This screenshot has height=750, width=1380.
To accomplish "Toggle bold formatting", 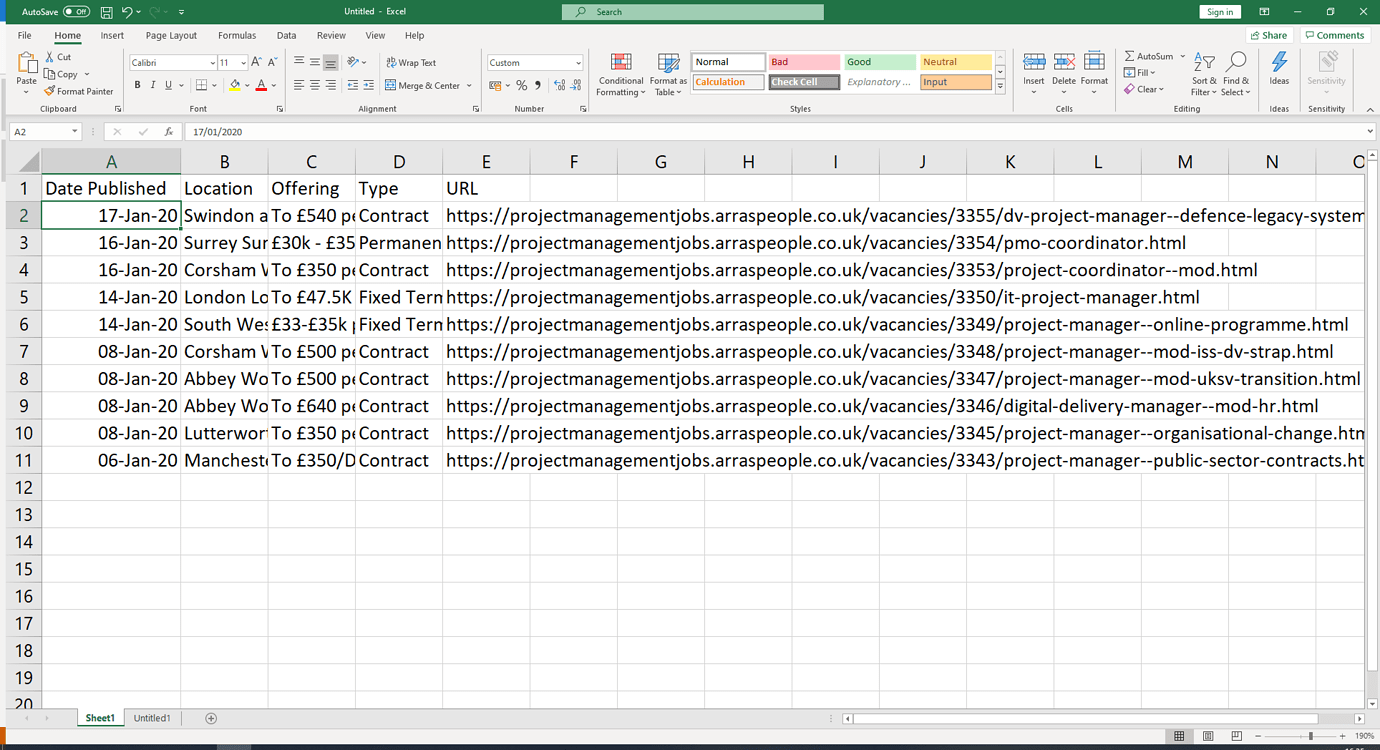I will click(138, 85).
